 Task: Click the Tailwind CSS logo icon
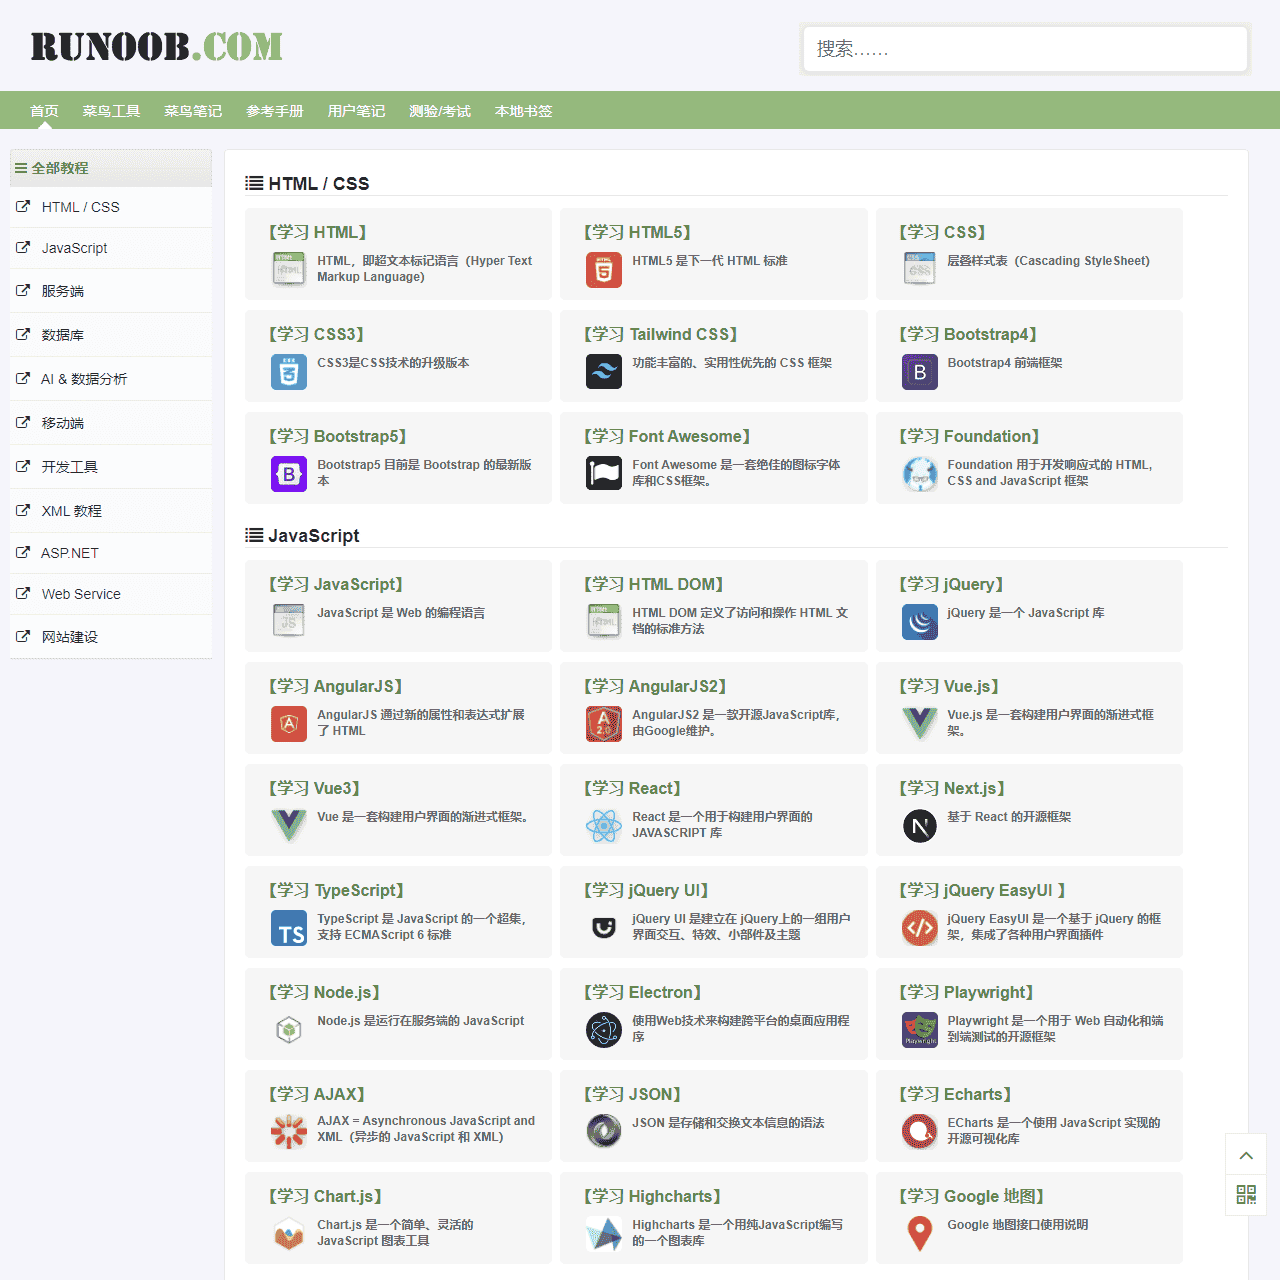[603, 372]
